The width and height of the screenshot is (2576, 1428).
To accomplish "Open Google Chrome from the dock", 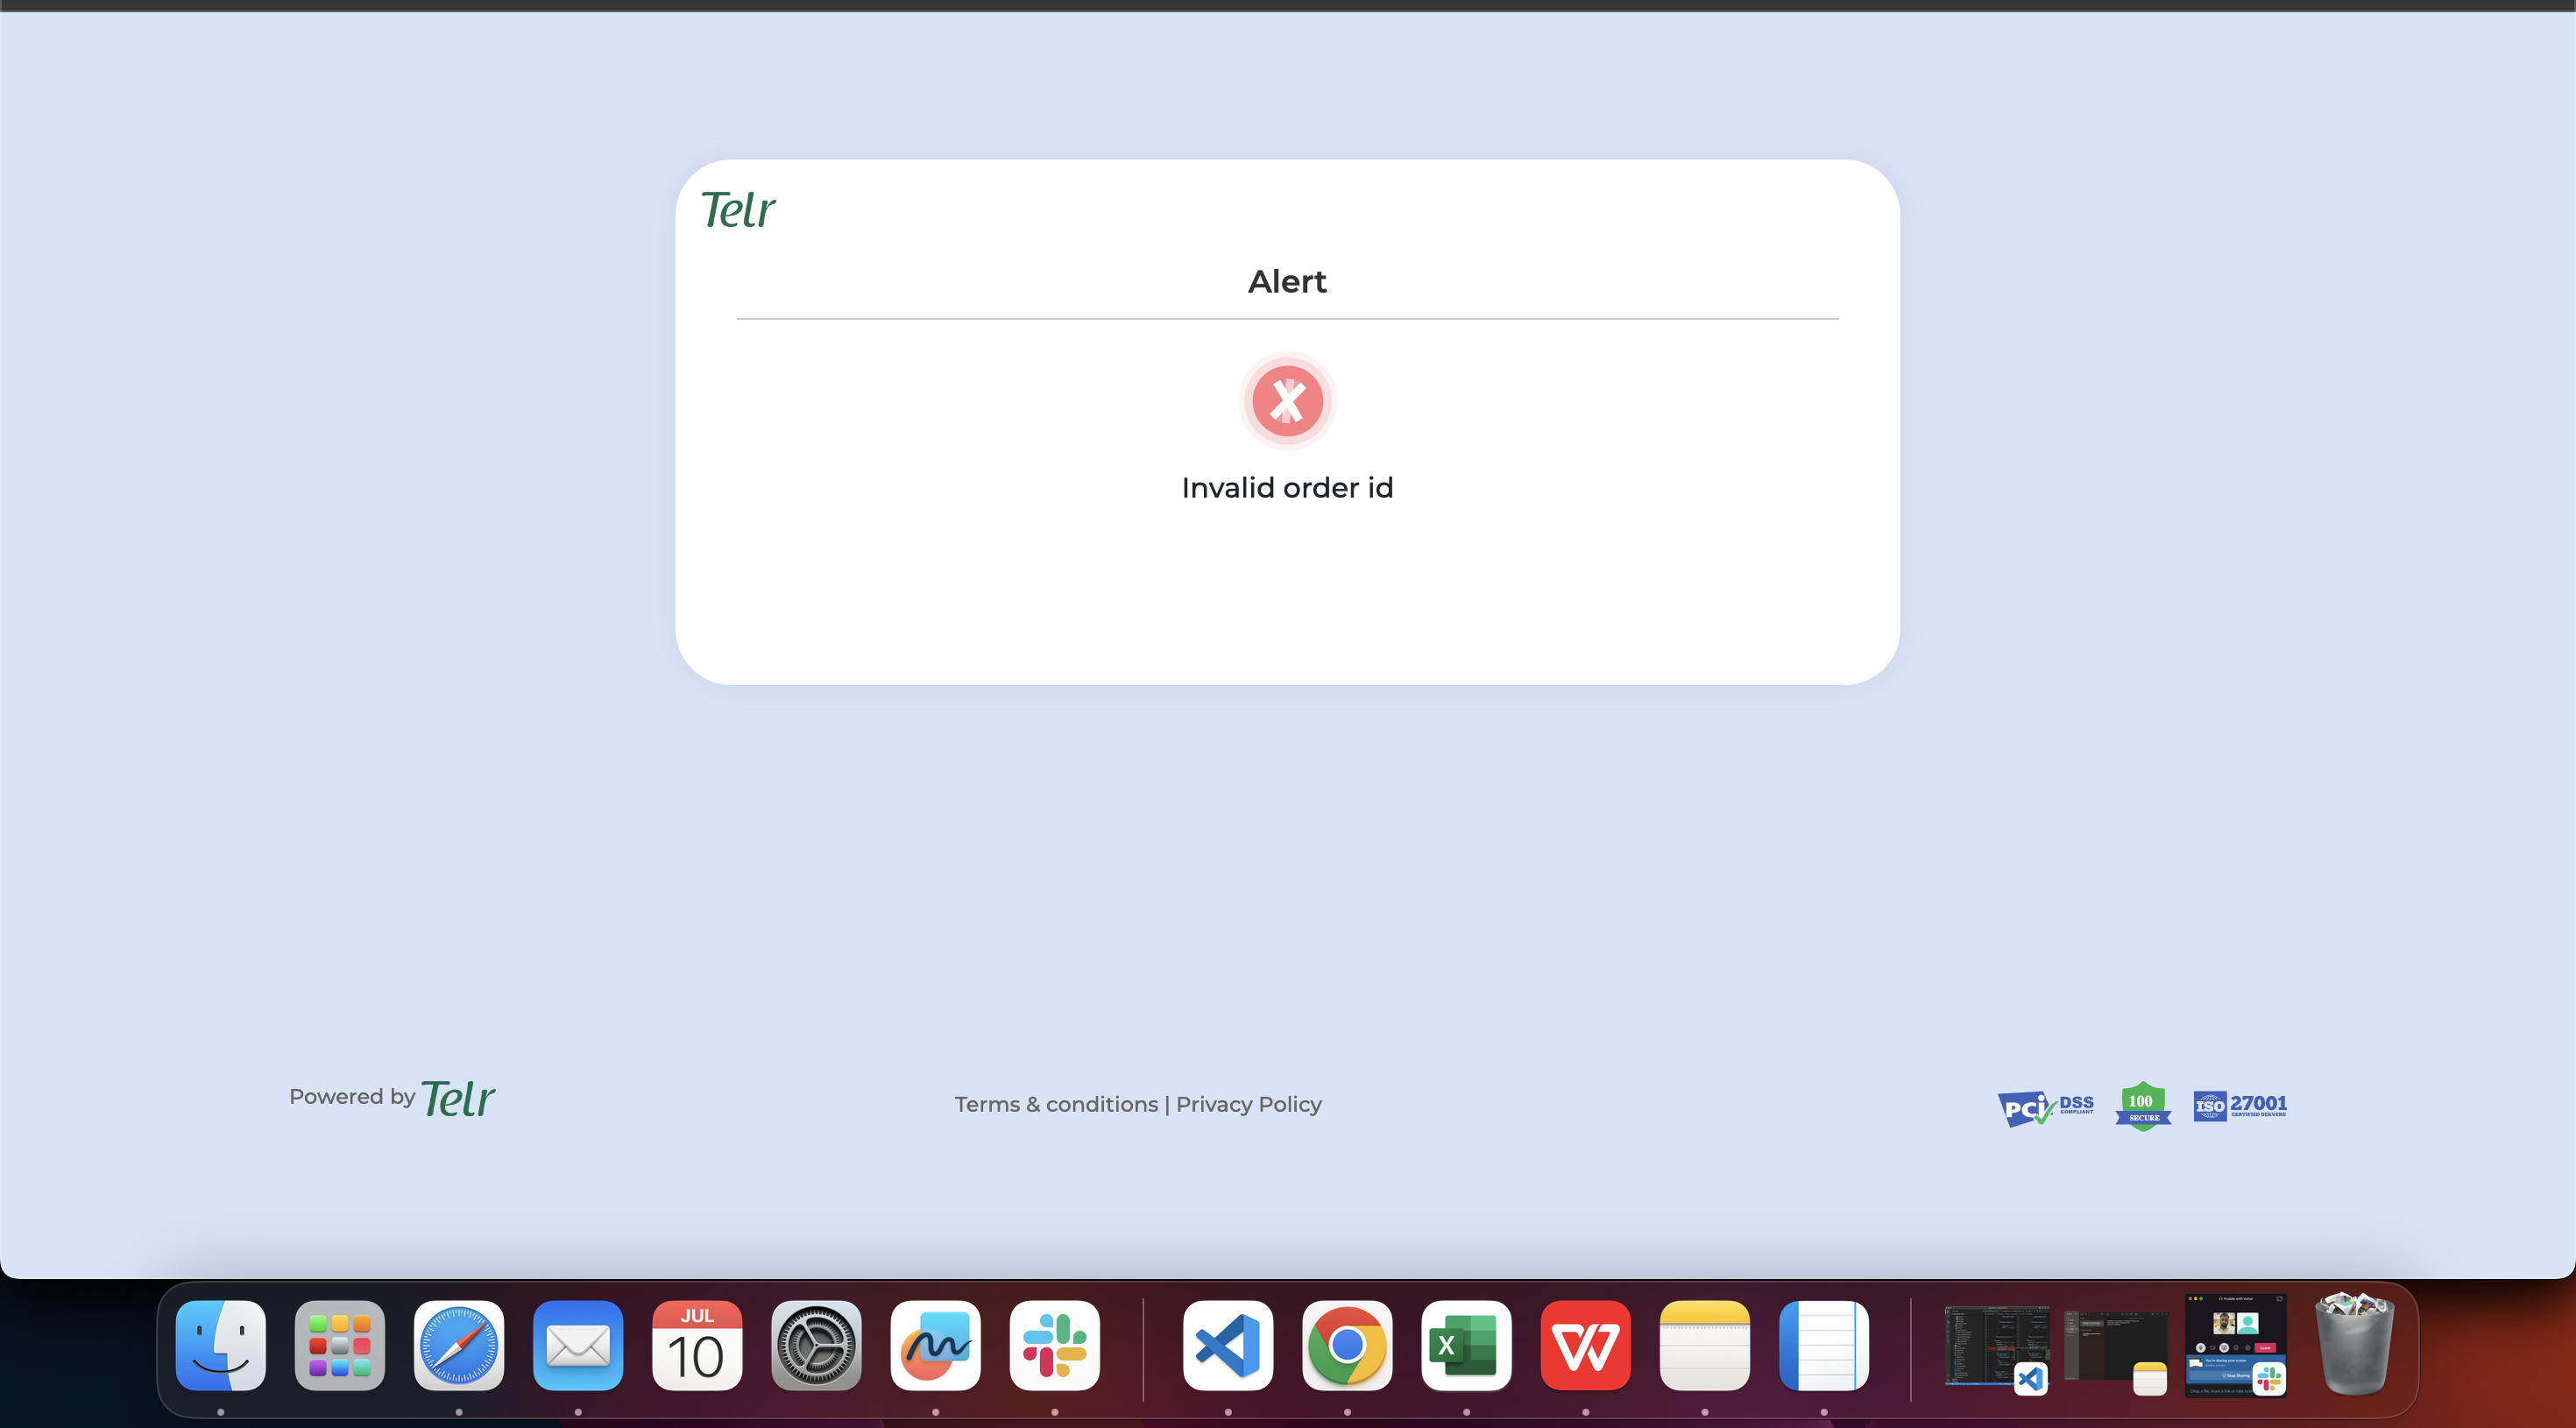I will point(1347,1345).
